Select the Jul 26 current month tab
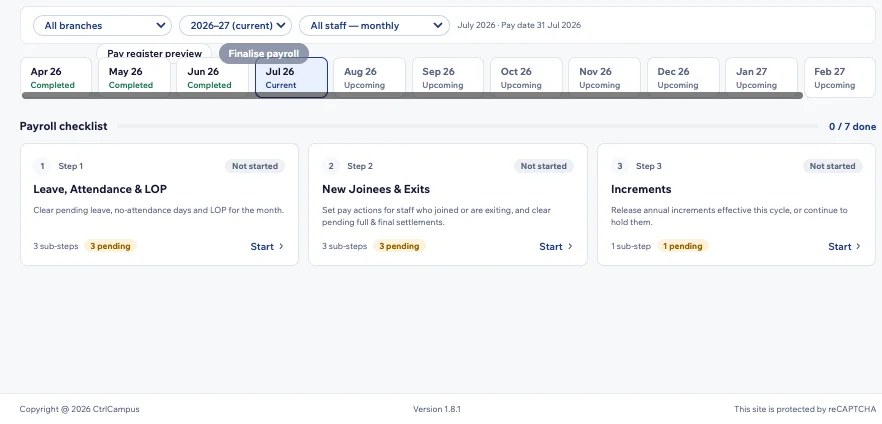The height and width of the screenshot is (424, 882). pyautogui.click(x=291, y=78)
